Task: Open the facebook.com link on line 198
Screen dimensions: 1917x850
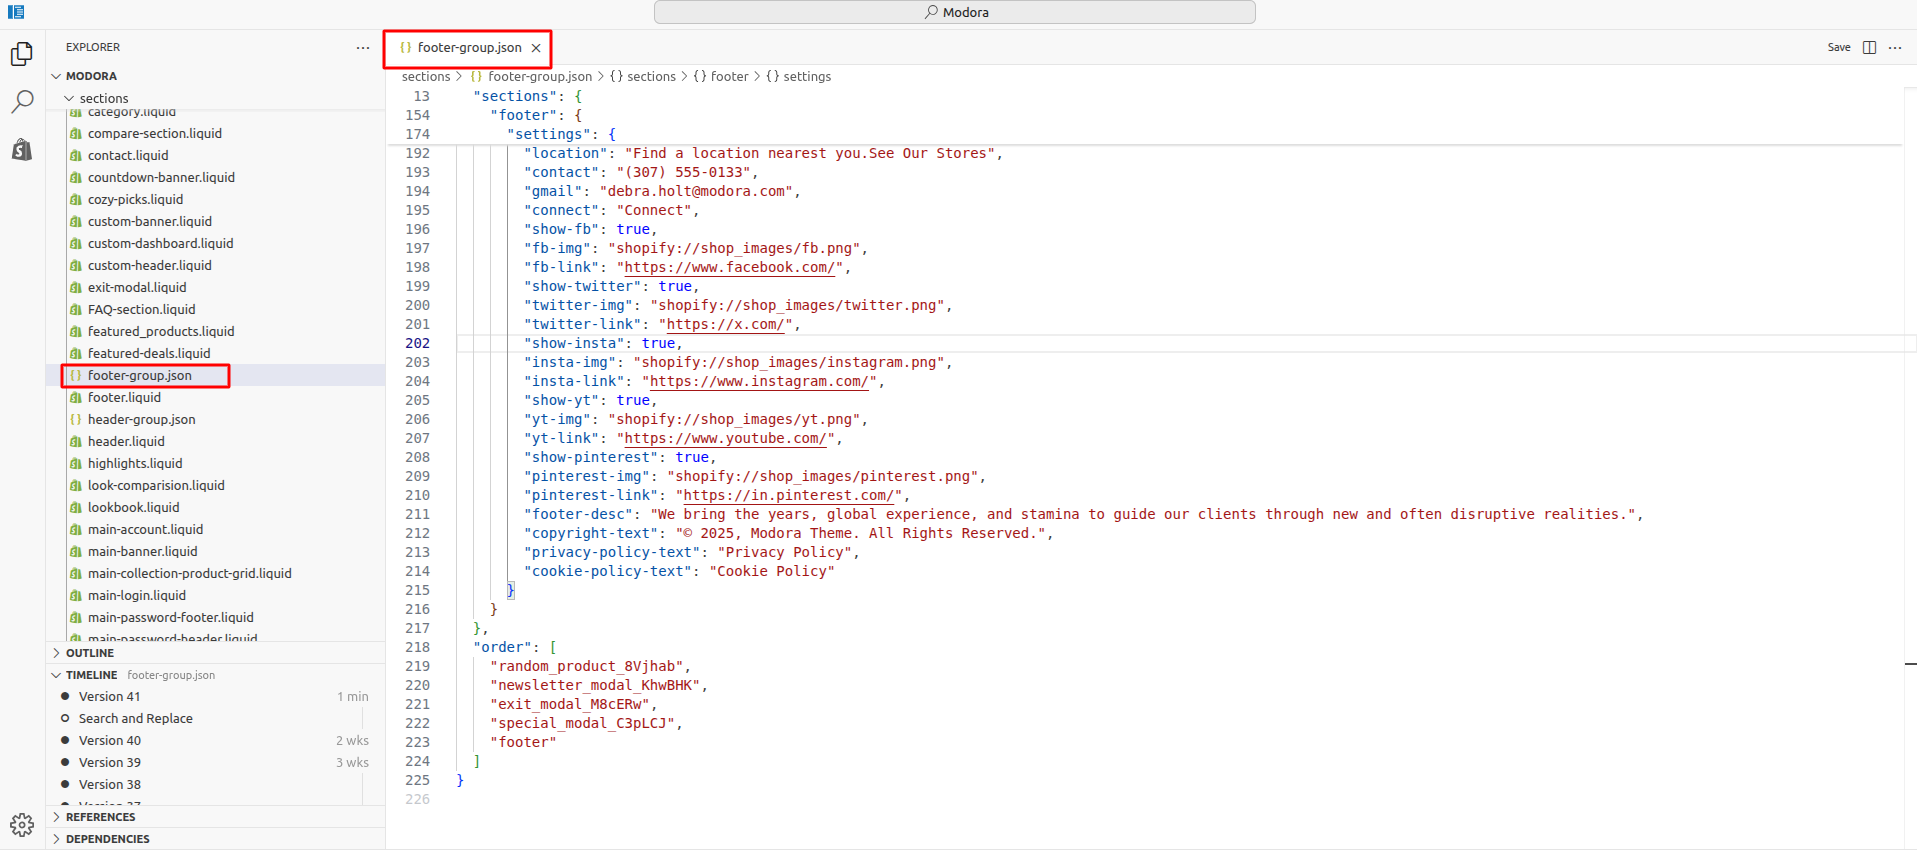Action: click(x=729, y=267)
